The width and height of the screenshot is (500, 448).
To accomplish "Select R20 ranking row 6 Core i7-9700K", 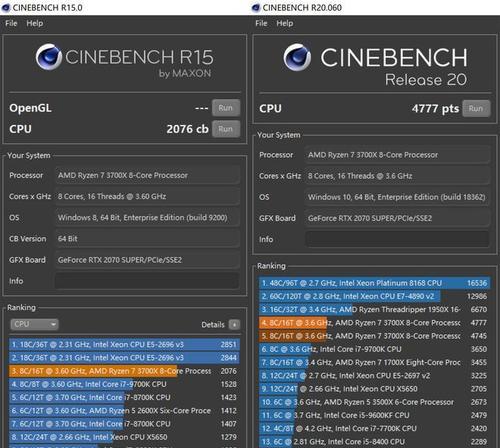I will 375,349.
